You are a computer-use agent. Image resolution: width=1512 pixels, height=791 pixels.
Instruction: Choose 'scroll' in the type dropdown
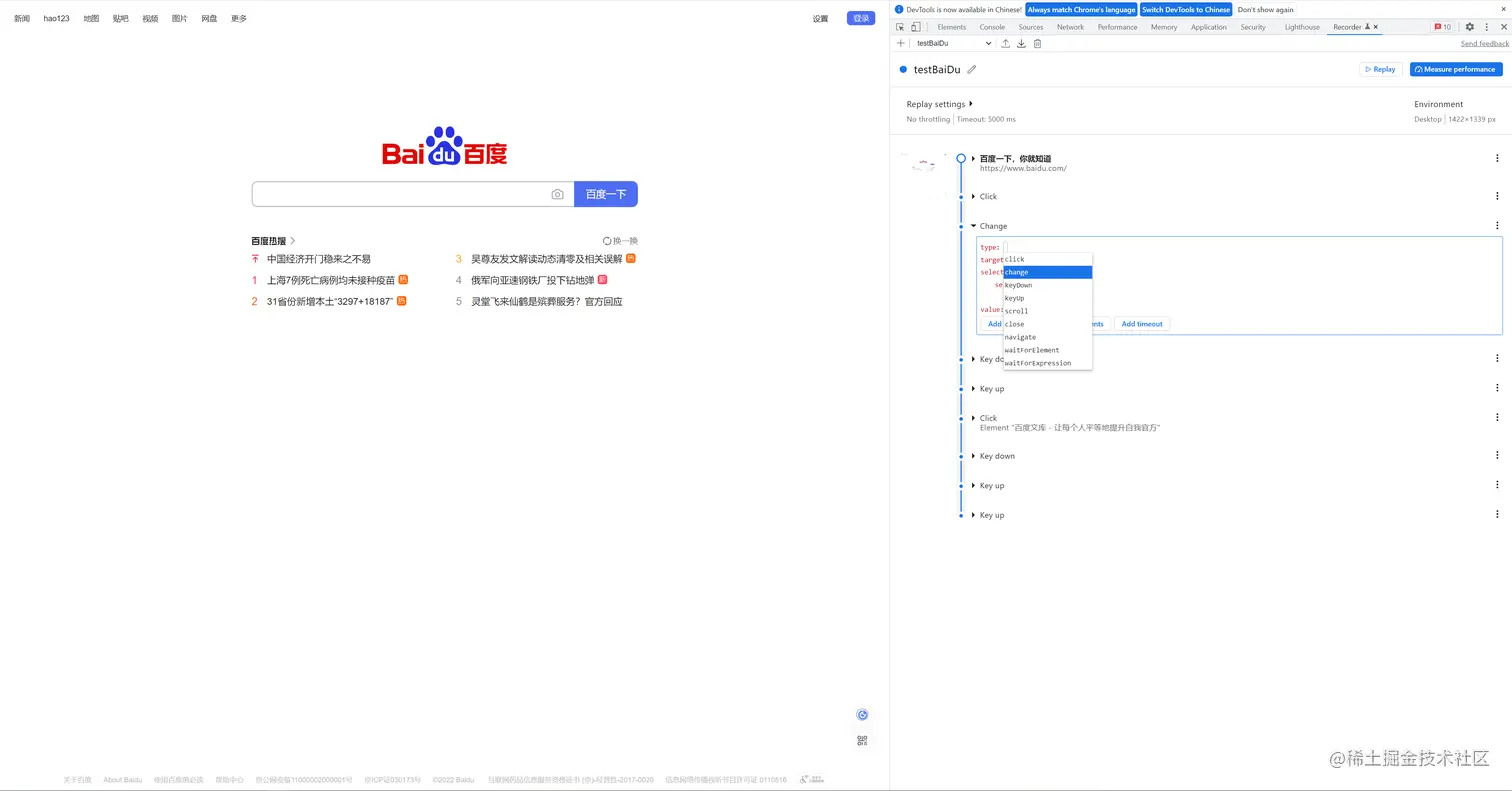tap(1047, 311)
